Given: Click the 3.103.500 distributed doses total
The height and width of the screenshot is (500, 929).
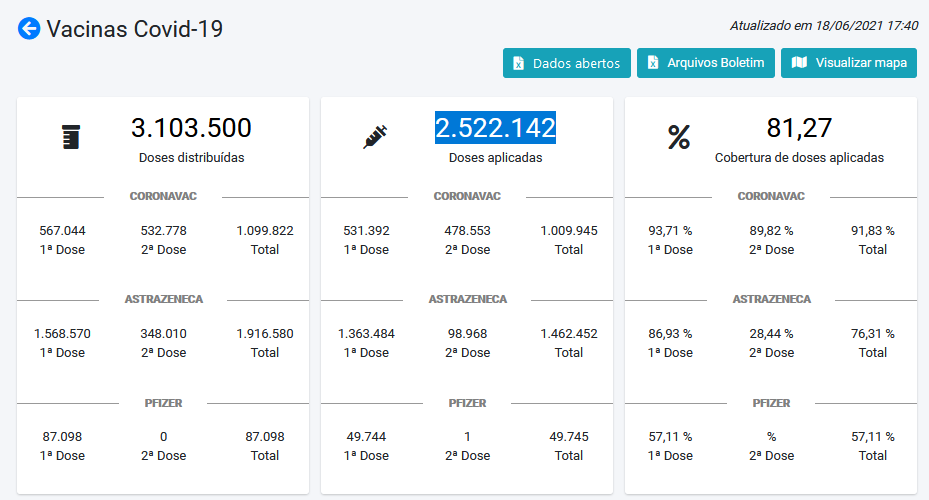Looking at the screenshot, I should (x=191, y=128).
